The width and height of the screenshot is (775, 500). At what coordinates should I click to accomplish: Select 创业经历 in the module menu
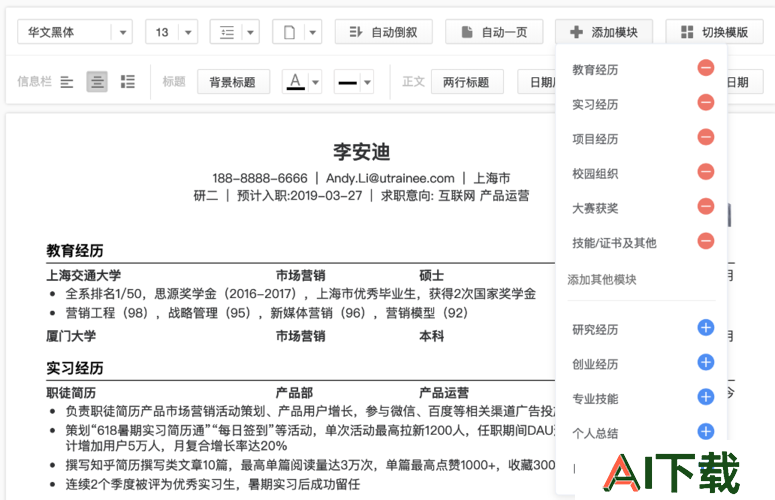595,364
